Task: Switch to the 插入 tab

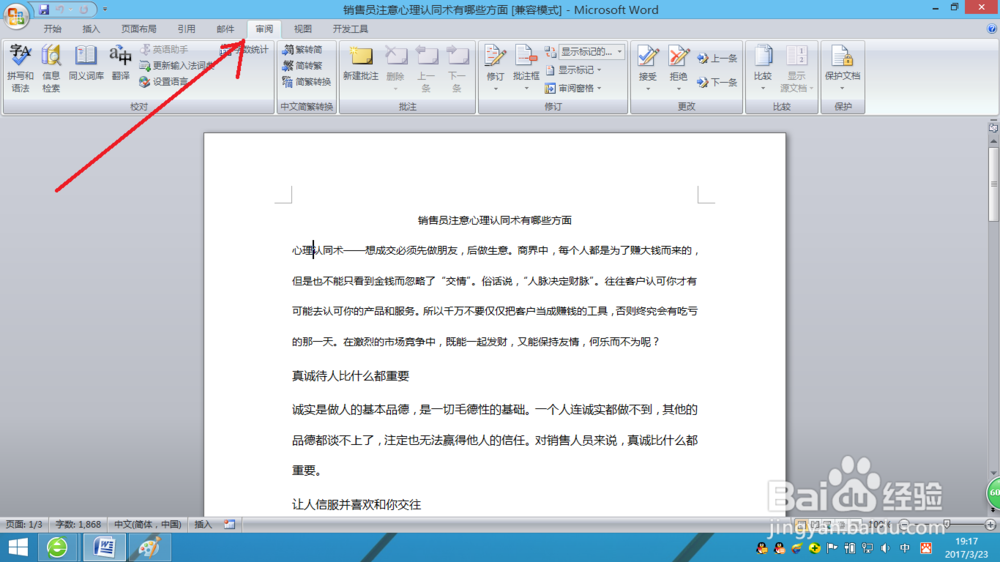Action: (91, 29)
